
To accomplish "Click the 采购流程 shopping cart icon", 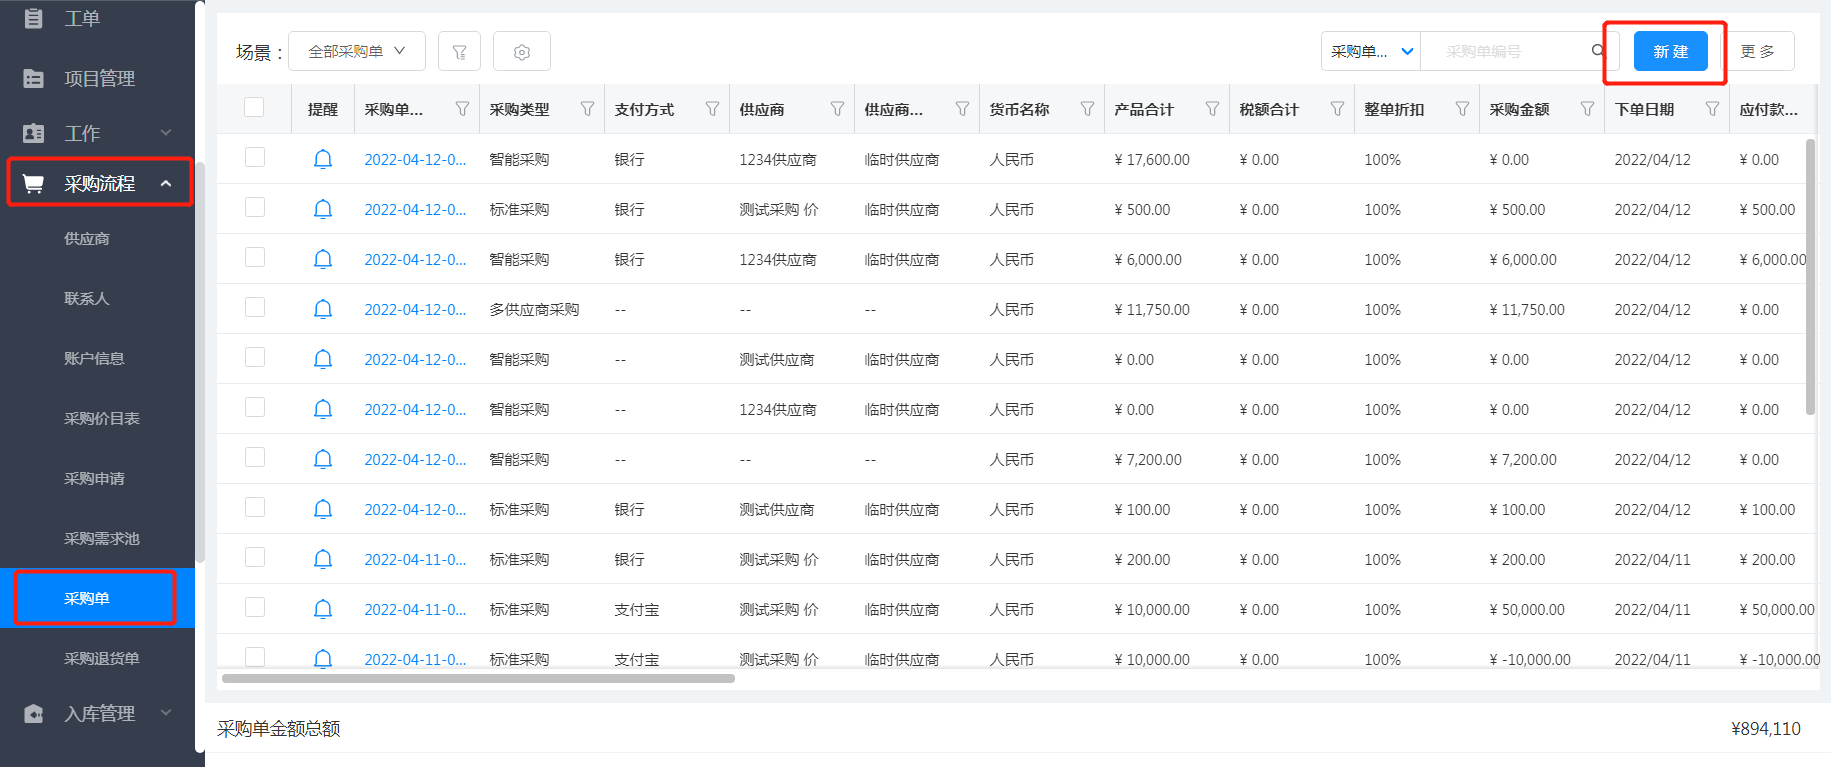I will pyautogui.click(x=33, y=183).
